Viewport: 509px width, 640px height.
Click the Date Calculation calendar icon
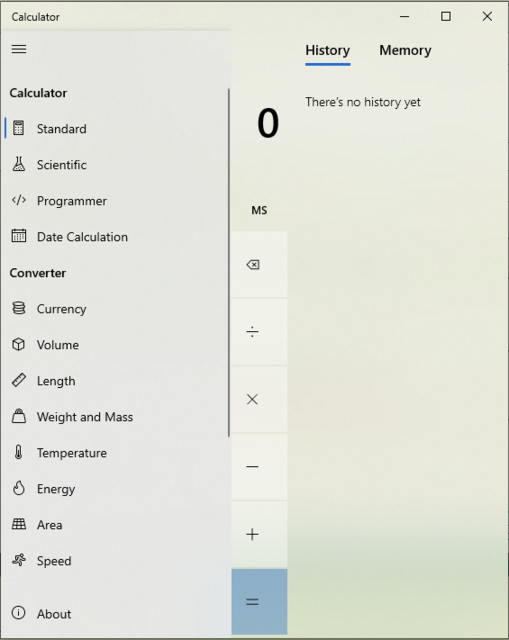pyautogui.click(x=19, y=236)
